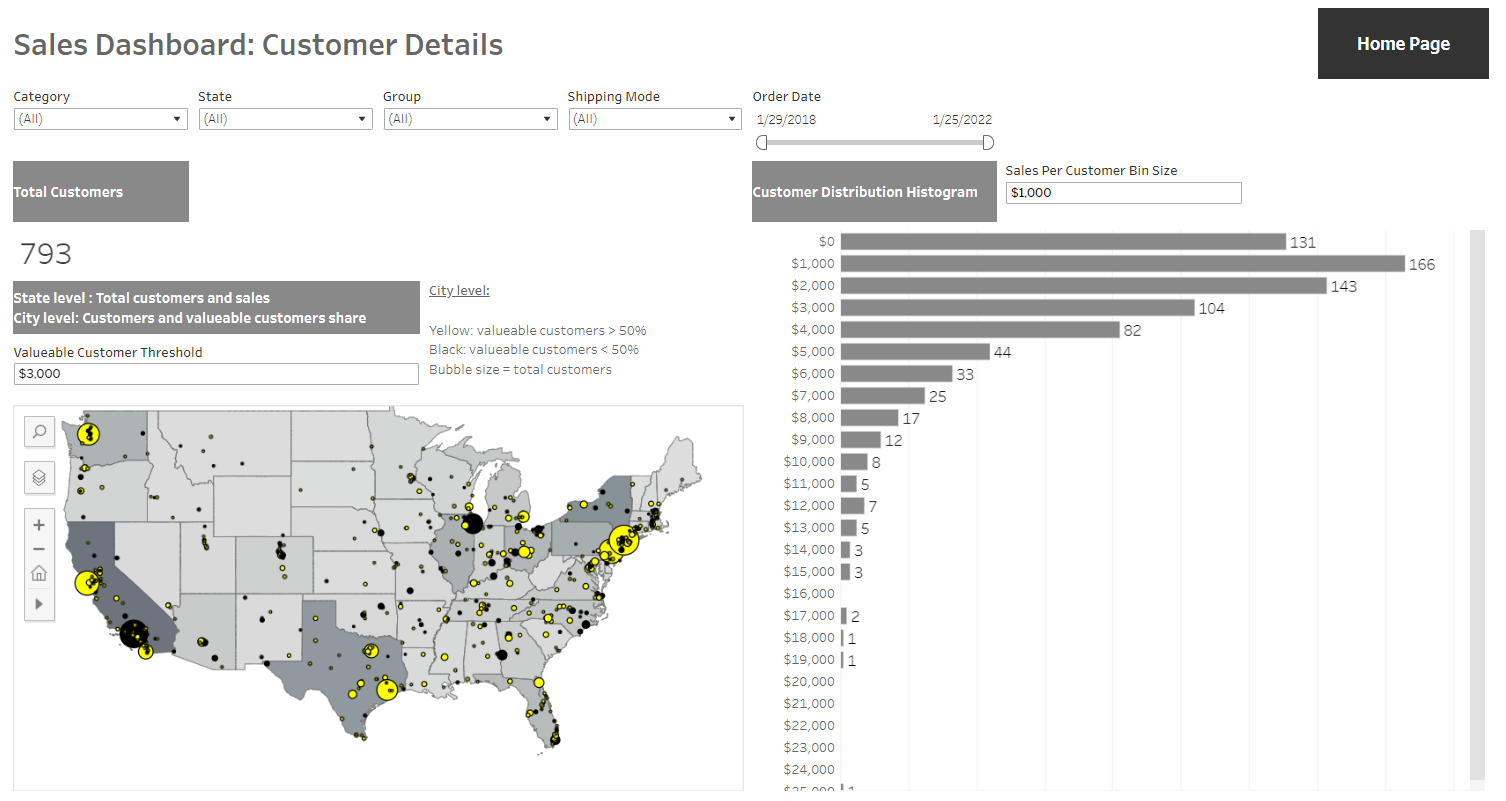This screenshot has height=801, width=1506.
Task: Expand the Group filter dropdown
Action: coord(470,119)
